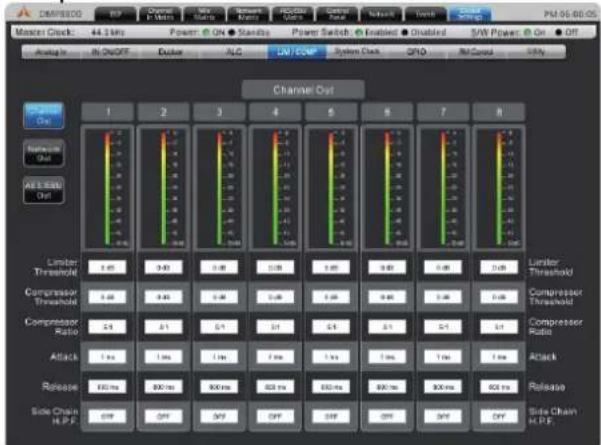Open channel 2 Release value field
Screen dimensions: 601x445
tap(163, 387)
